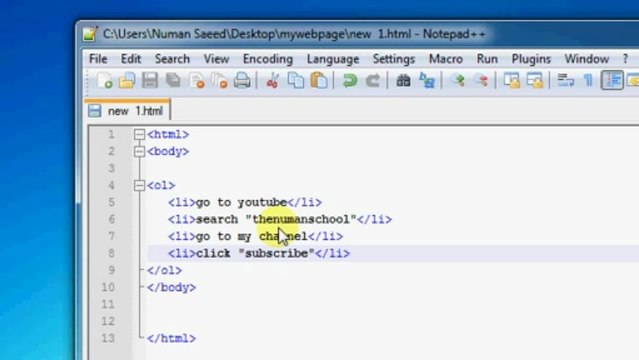Click the Notepad++ window title bar path
The width and height of the screenshot is (639, 360).
(294, 34)
